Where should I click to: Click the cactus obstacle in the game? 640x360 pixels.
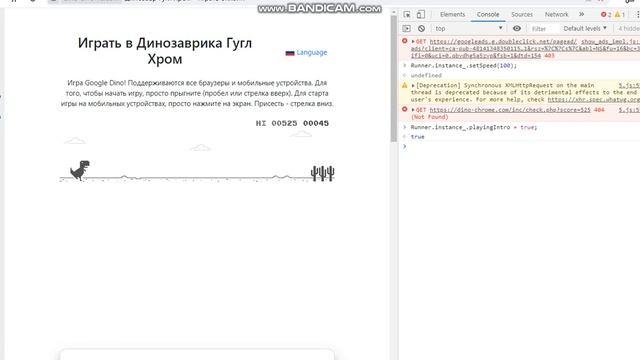click(322, 173)
